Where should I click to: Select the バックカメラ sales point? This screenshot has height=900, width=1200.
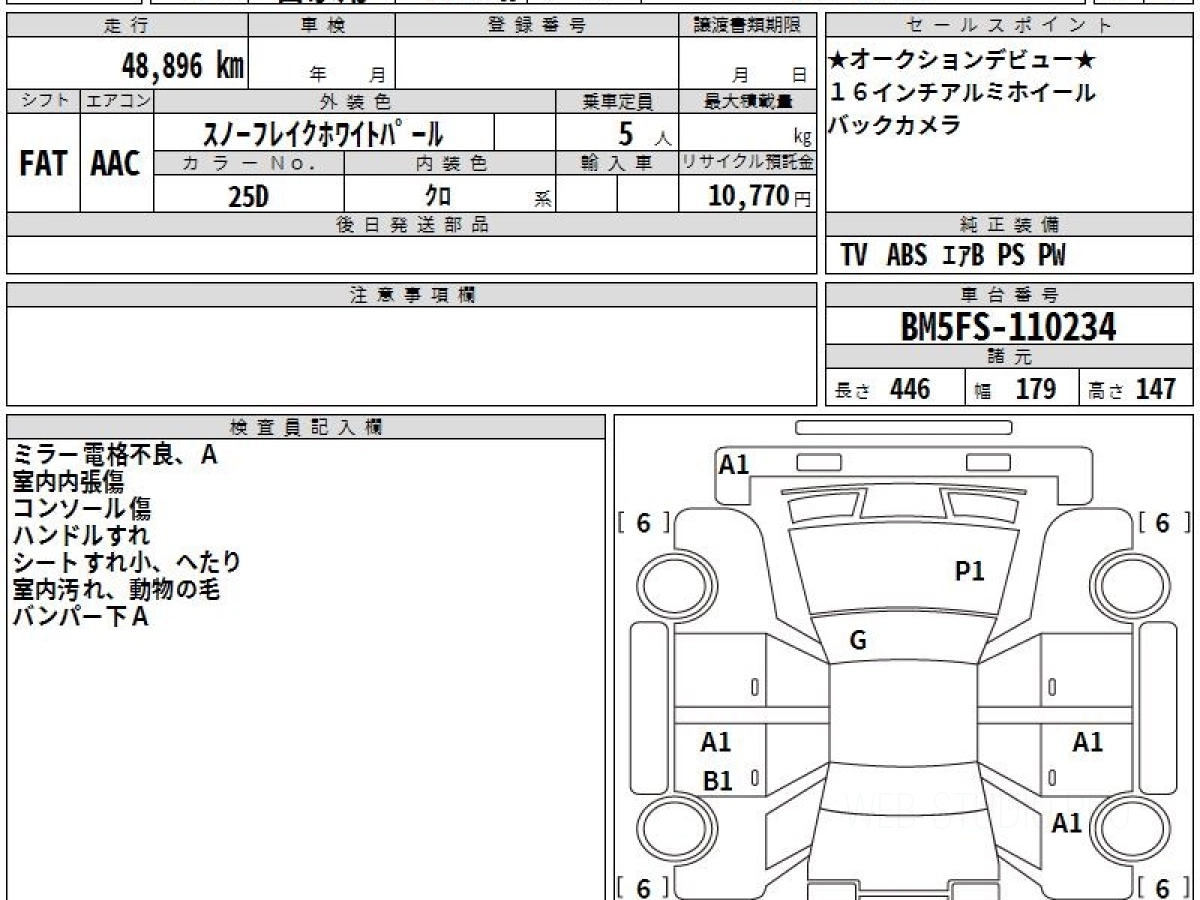coord(895,125)
